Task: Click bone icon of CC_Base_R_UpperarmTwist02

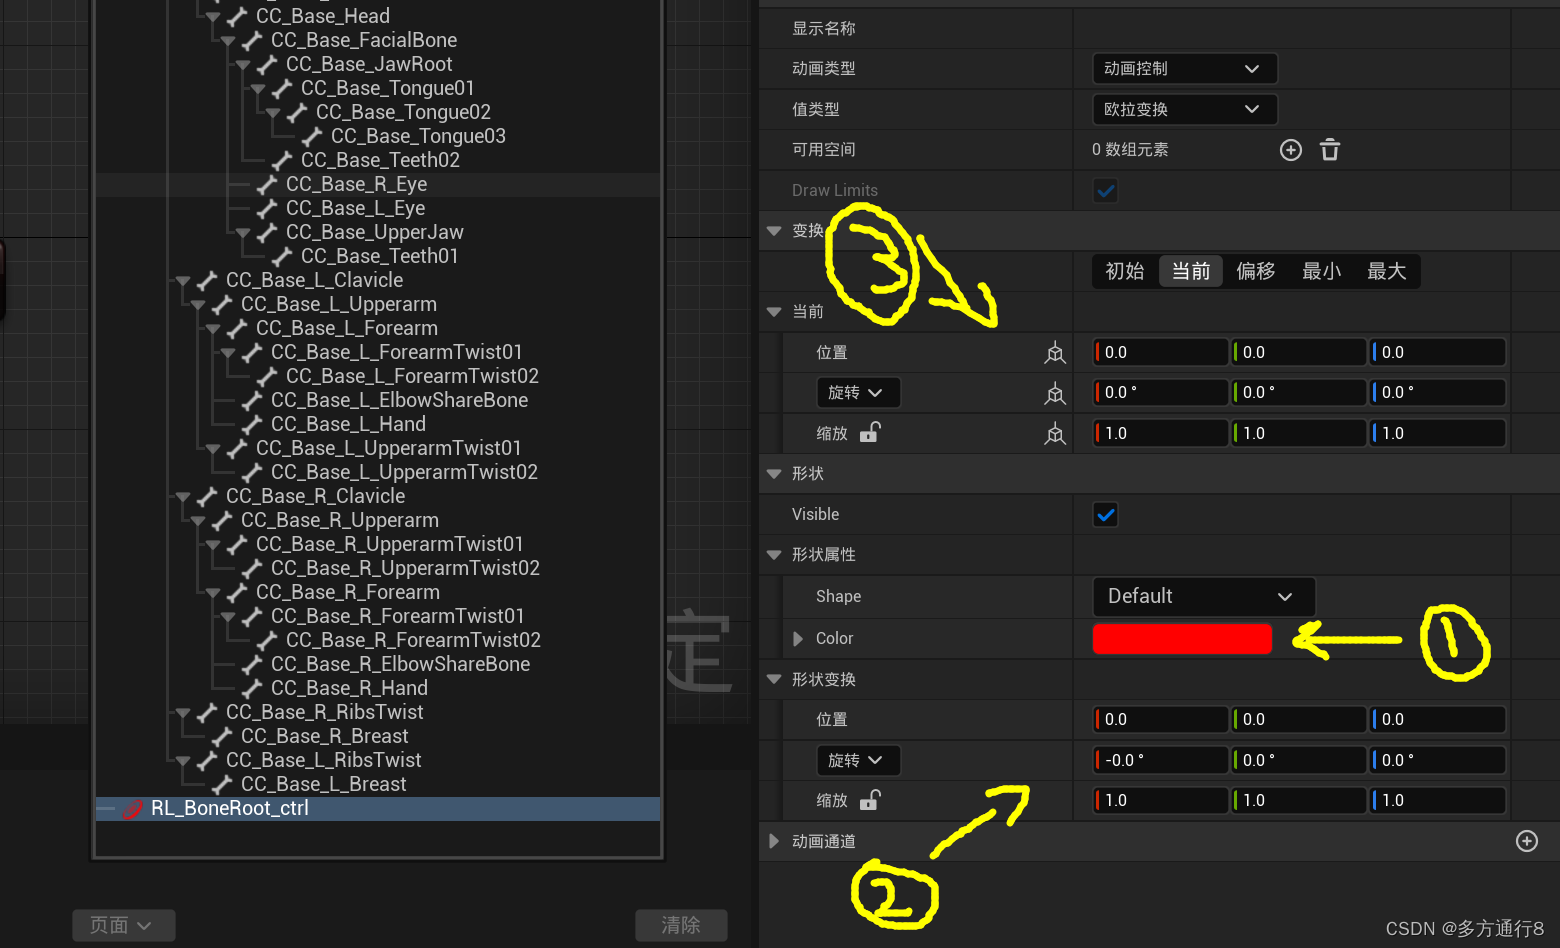Action: coord(252,568)
